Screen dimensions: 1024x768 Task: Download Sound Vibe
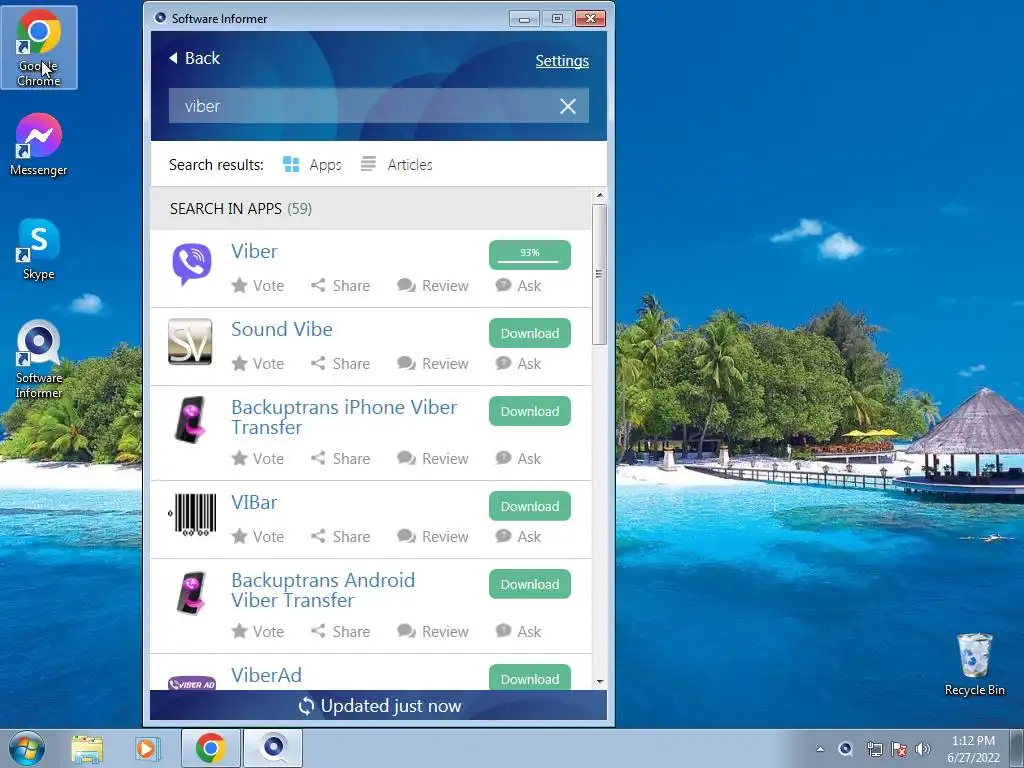(x=530, y=333)
